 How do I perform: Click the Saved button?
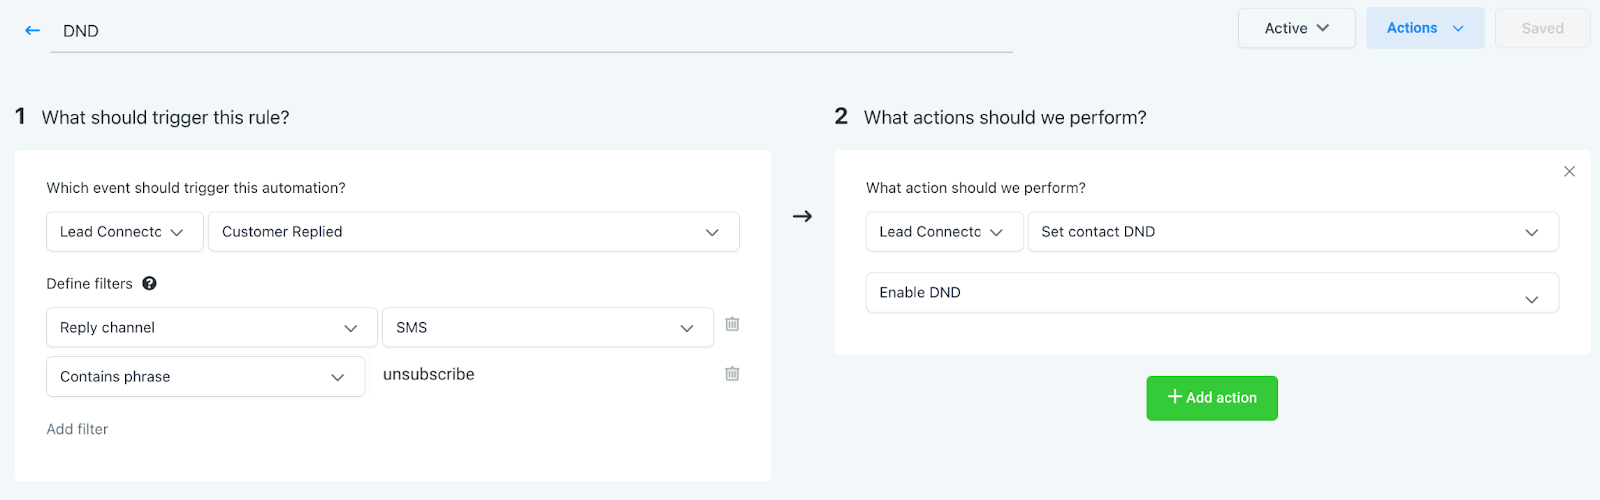(1542, 29)
